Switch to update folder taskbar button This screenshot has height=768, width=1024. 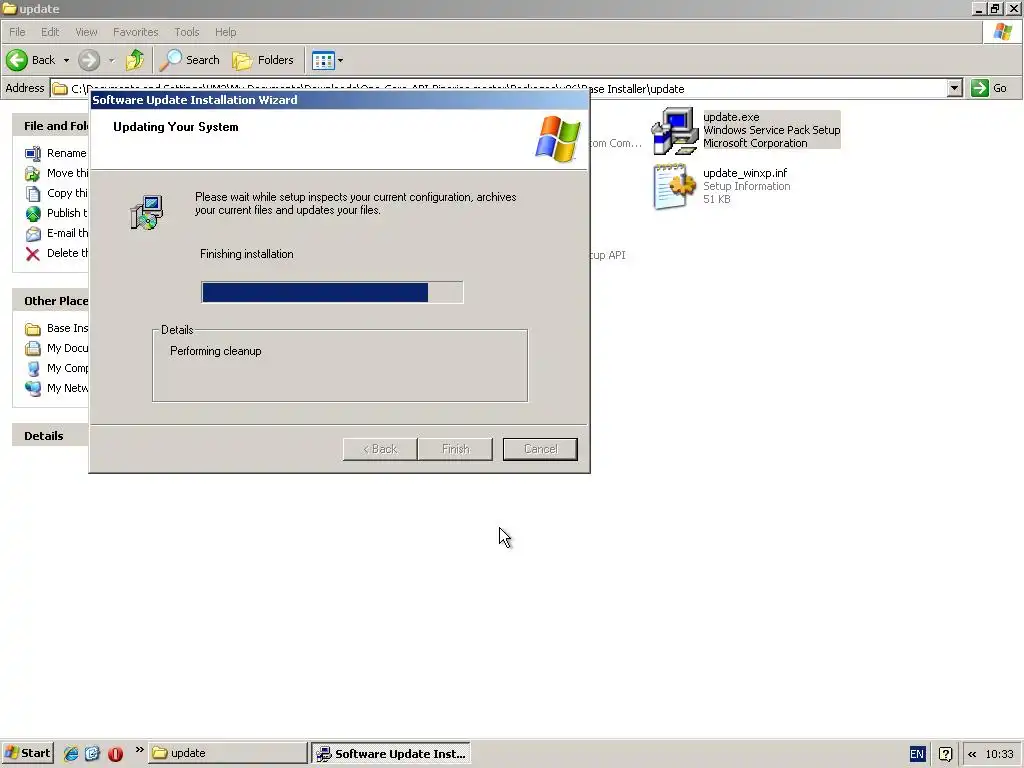coord(227,753)
